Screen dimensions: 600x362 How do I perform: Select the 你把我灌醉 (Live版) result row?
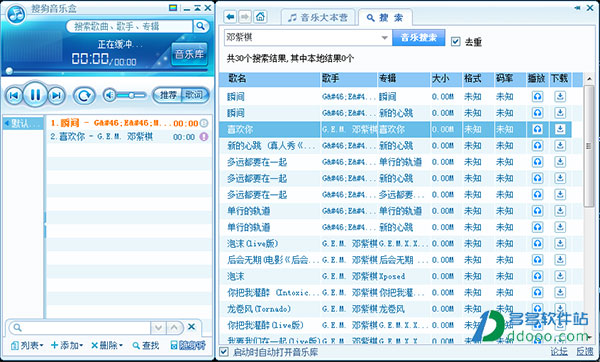396,325
